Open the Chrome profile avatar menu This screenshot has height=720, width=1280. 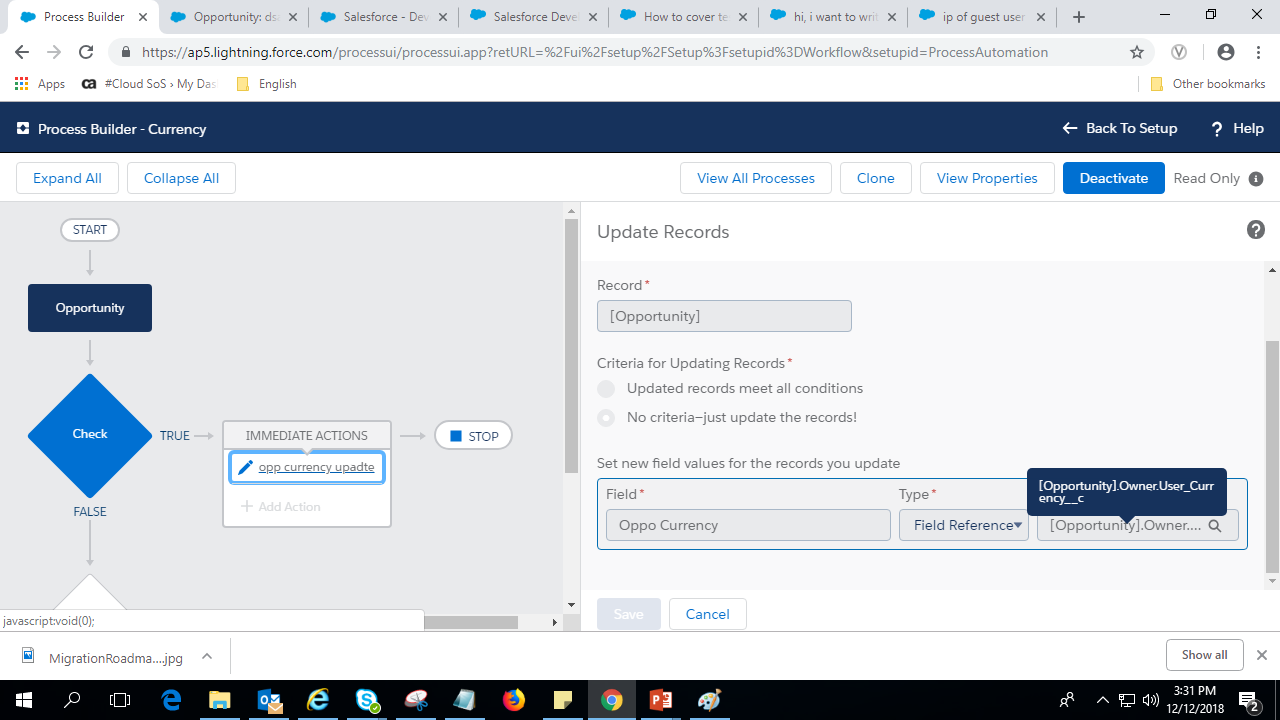1225,52
